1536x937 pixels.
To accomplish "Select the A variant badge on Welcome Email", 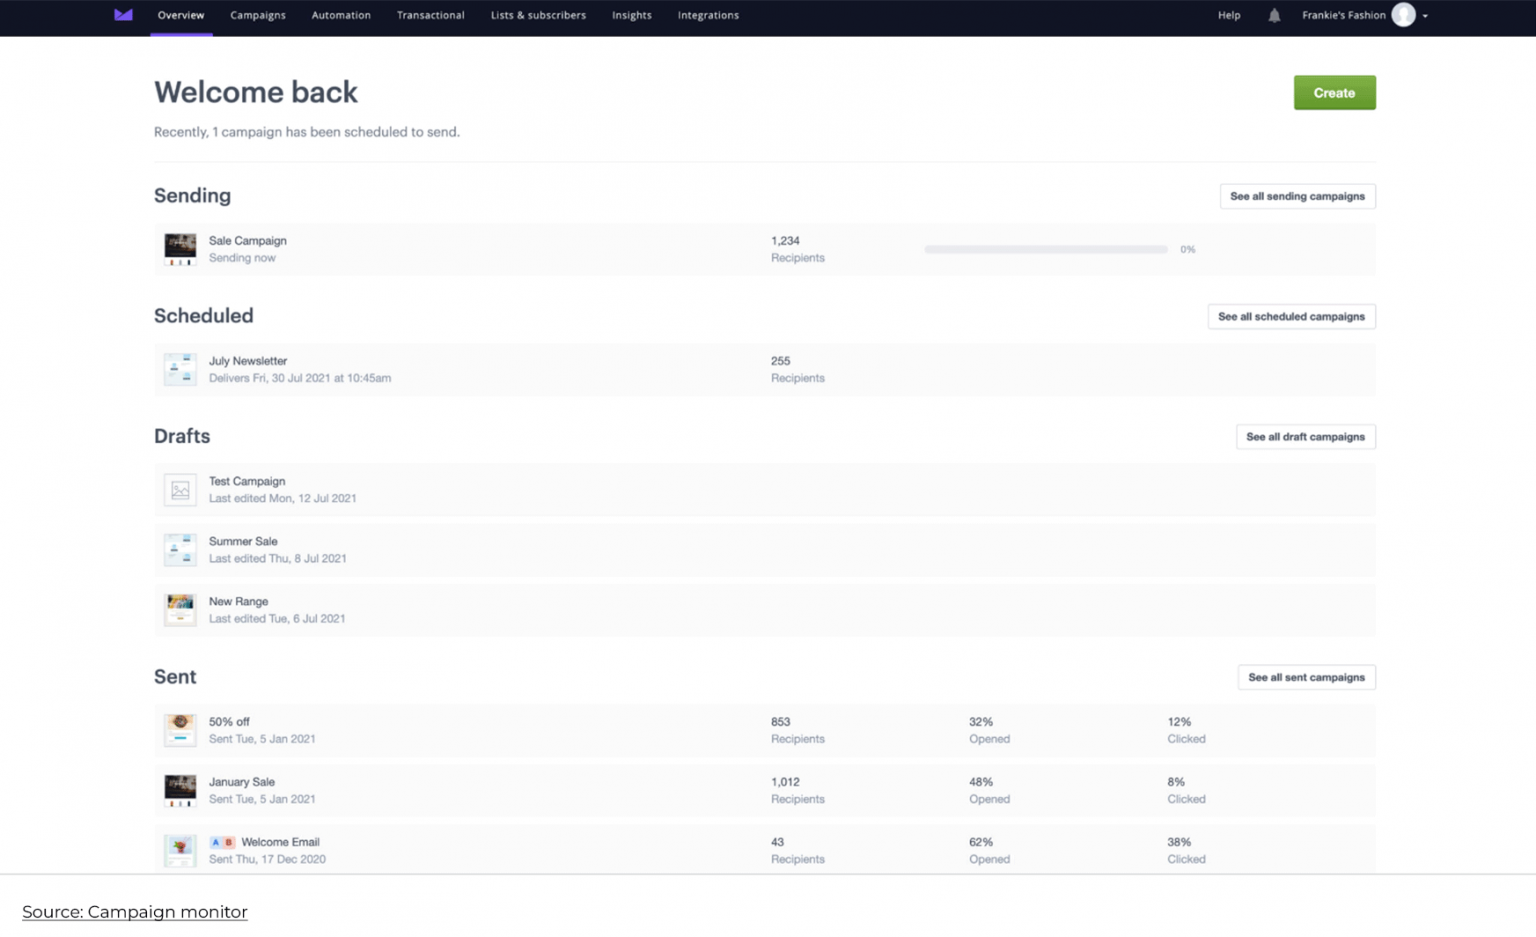I will [x=216, y=843].
